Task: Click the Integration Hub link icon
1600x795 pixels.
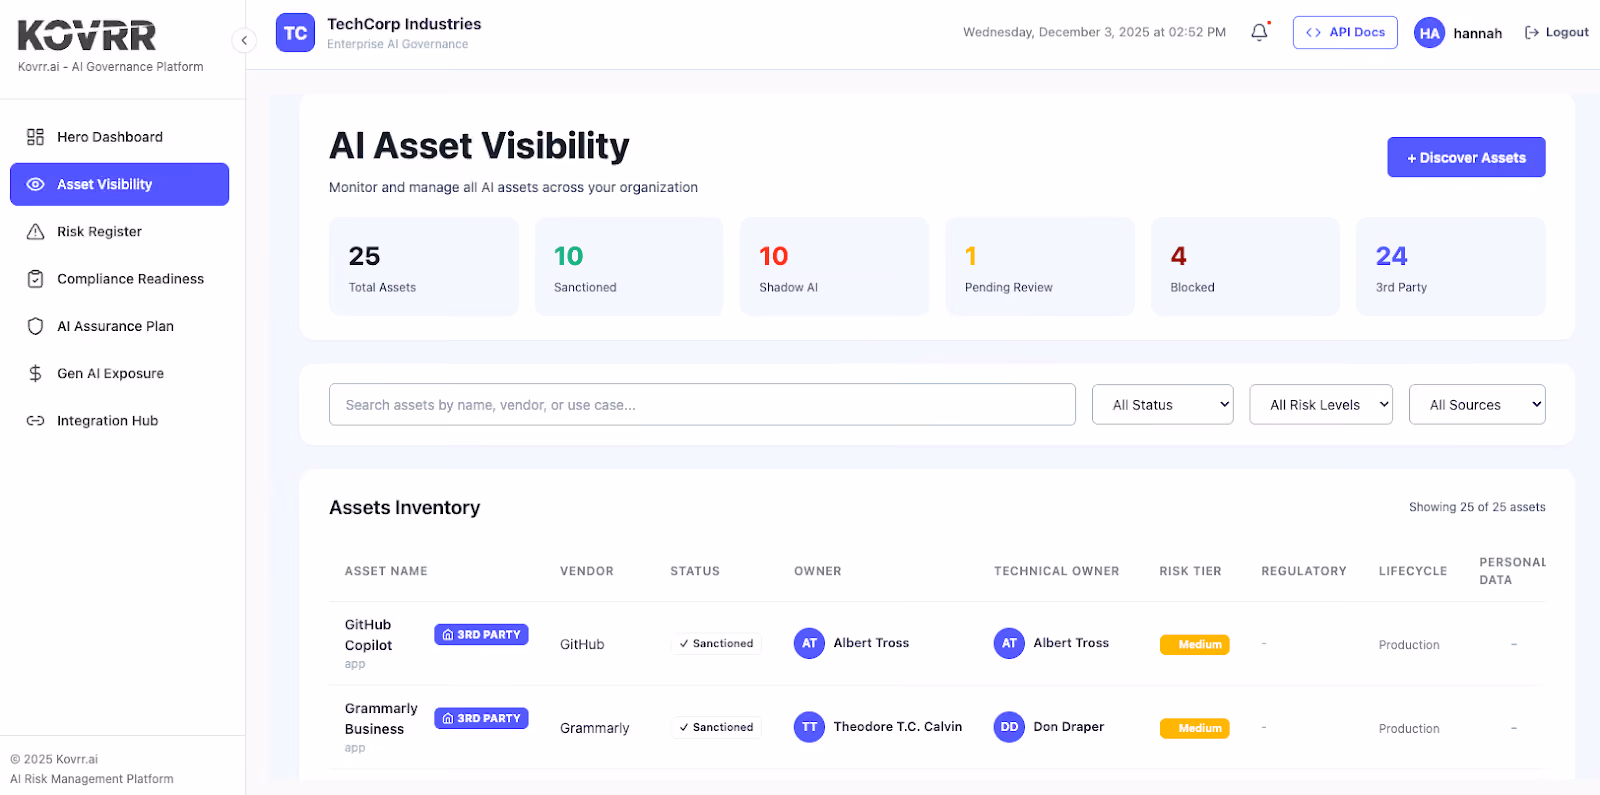Action: [35, 421]
